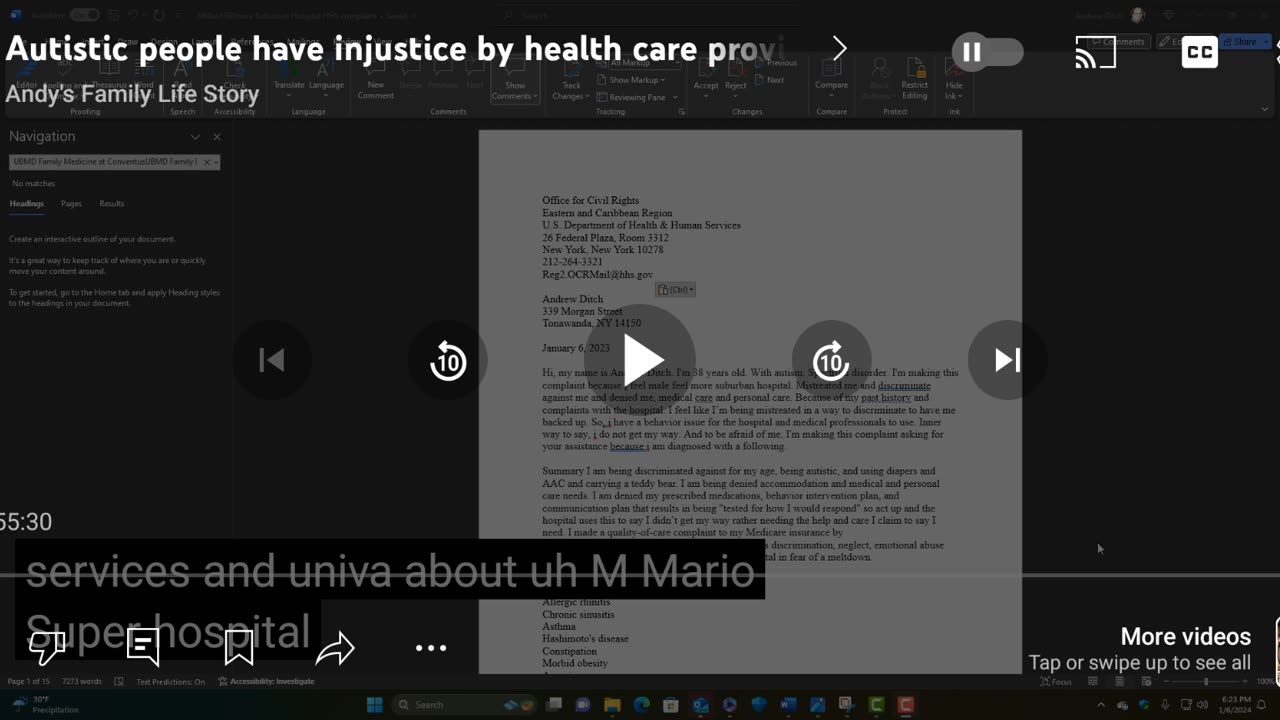Rewind the video 10 seconds
This screenshot has width=1280, height=720.
[x=448, y=360]
